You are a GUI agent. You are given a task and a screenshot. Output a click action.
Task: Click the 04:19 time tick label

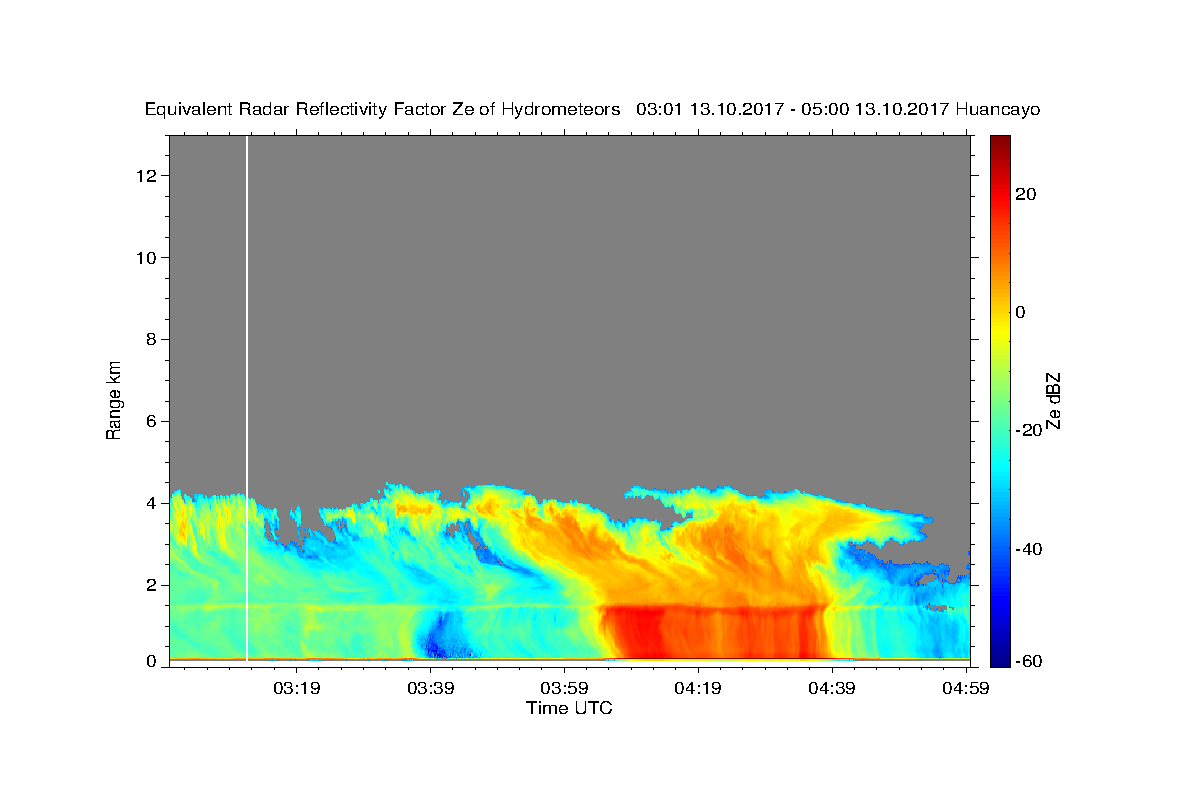pos(698,687)
